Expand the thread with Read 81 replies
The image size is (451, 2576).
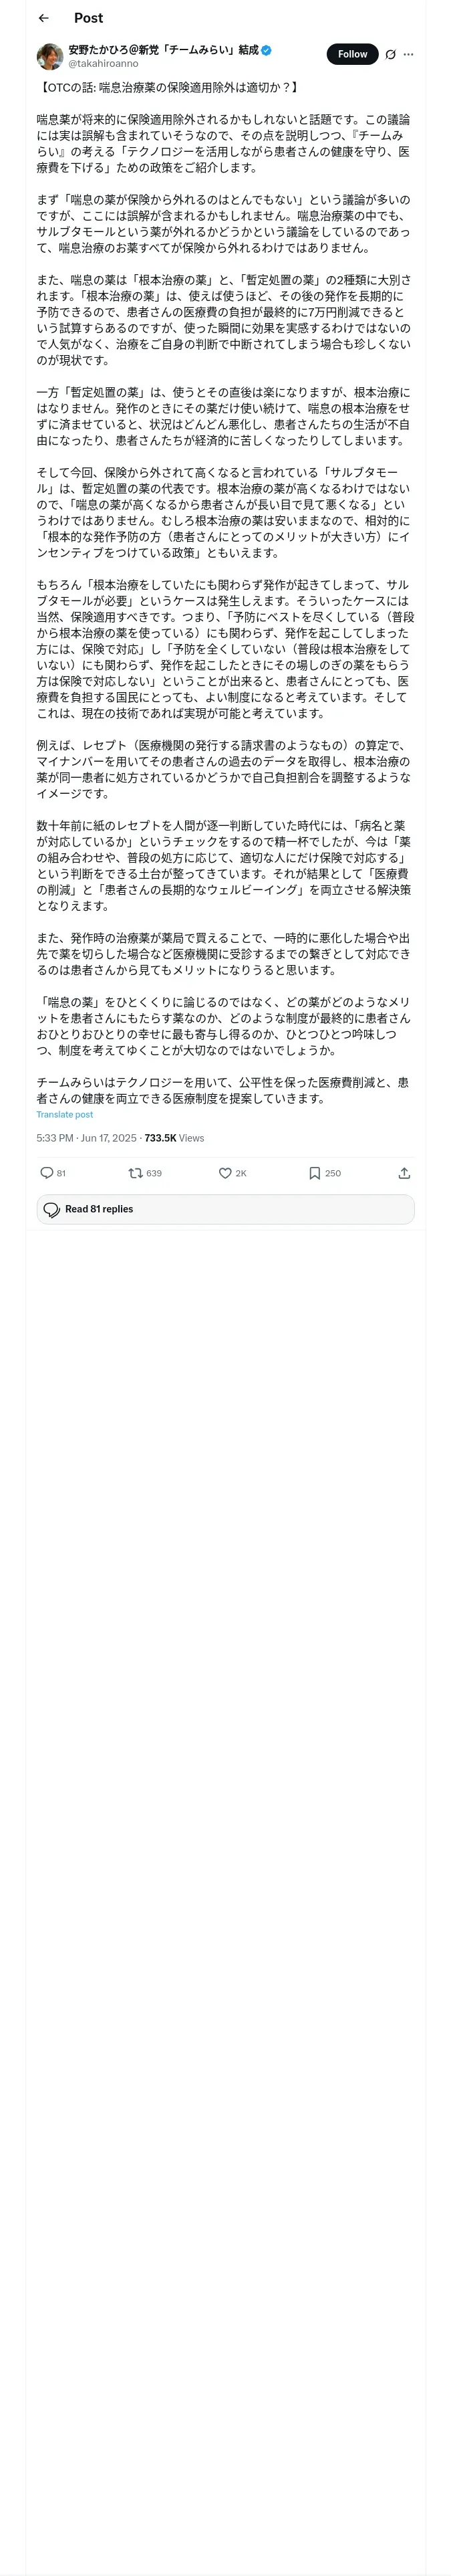point(225,1209)
